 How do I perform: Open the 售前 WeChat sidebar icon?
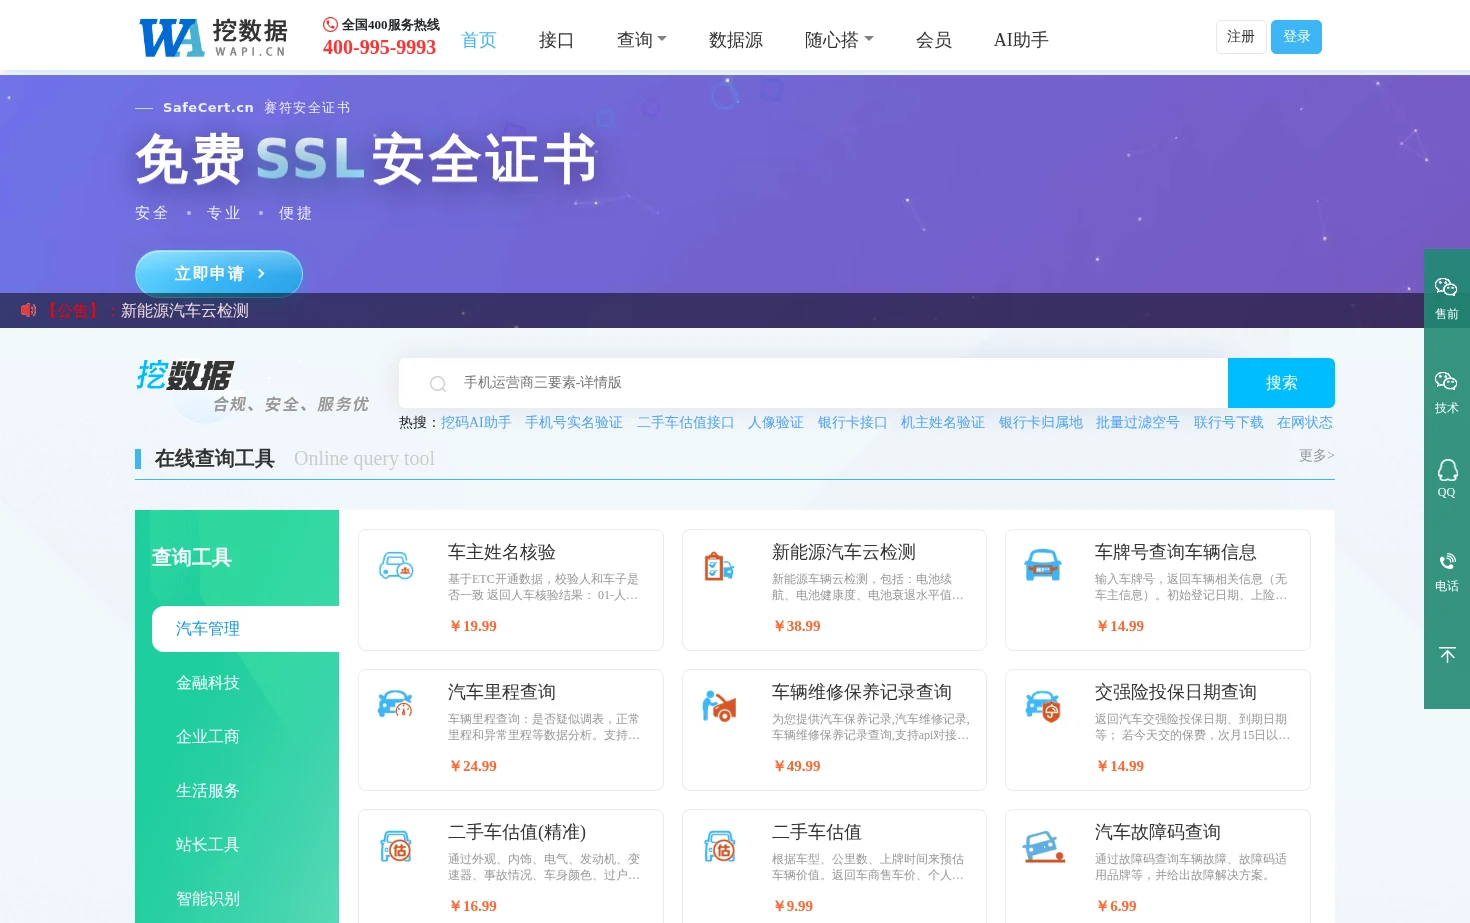tap(1446, 288)
